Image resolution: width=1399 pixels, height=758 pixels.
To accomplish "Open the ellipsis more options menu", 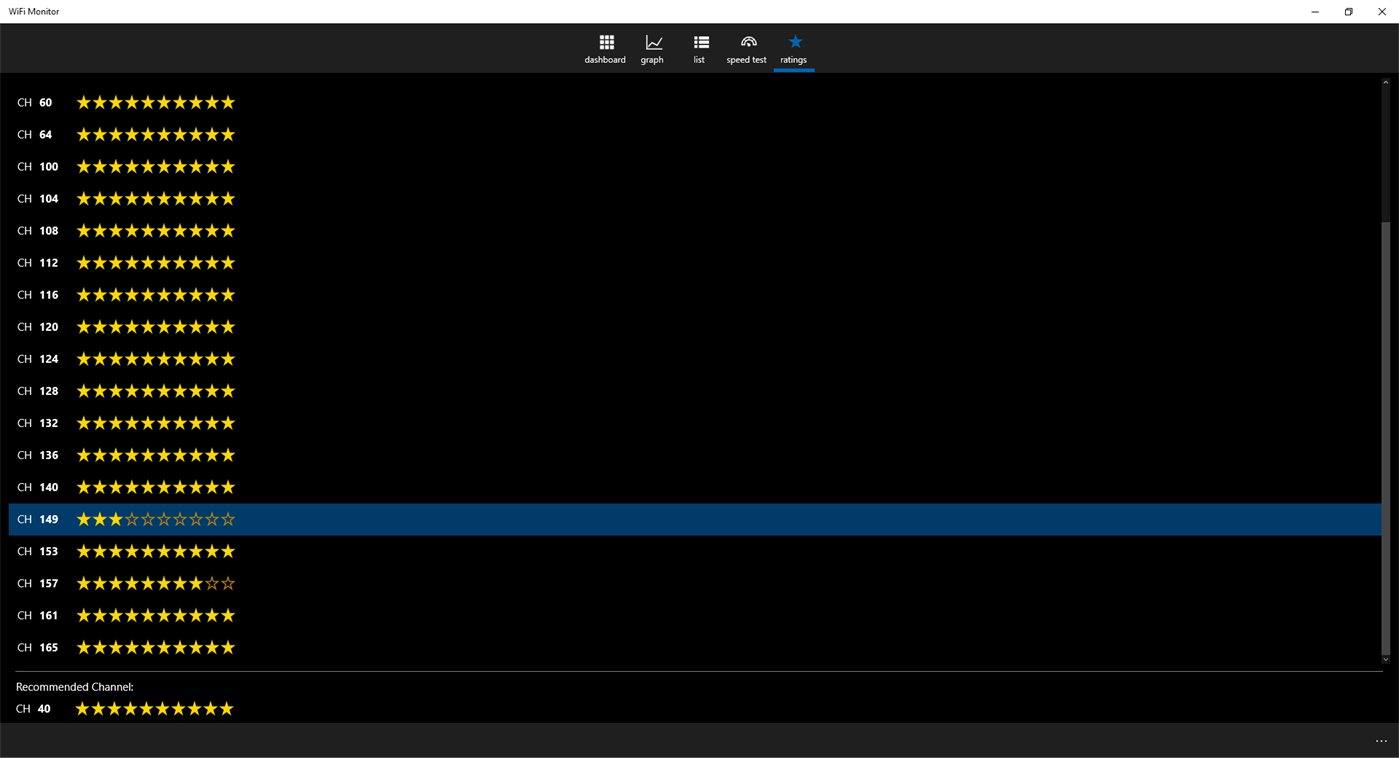I will [1380, 740].
